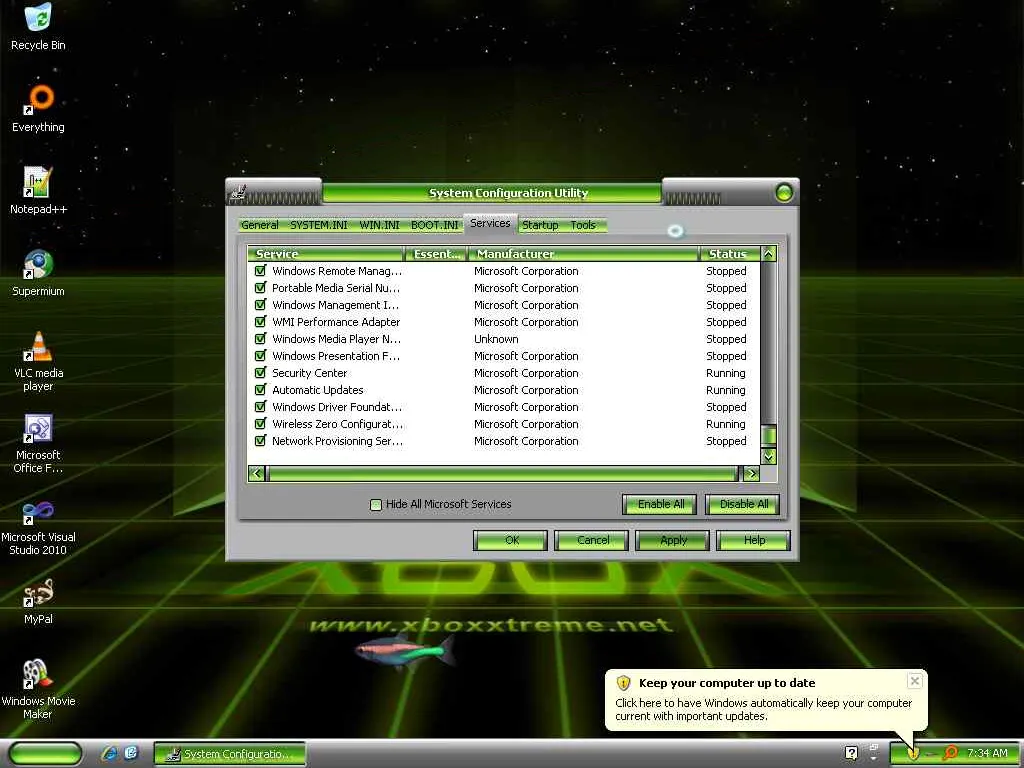Select the Services tab
1024x768 pixels.
(x=490, y=223)
